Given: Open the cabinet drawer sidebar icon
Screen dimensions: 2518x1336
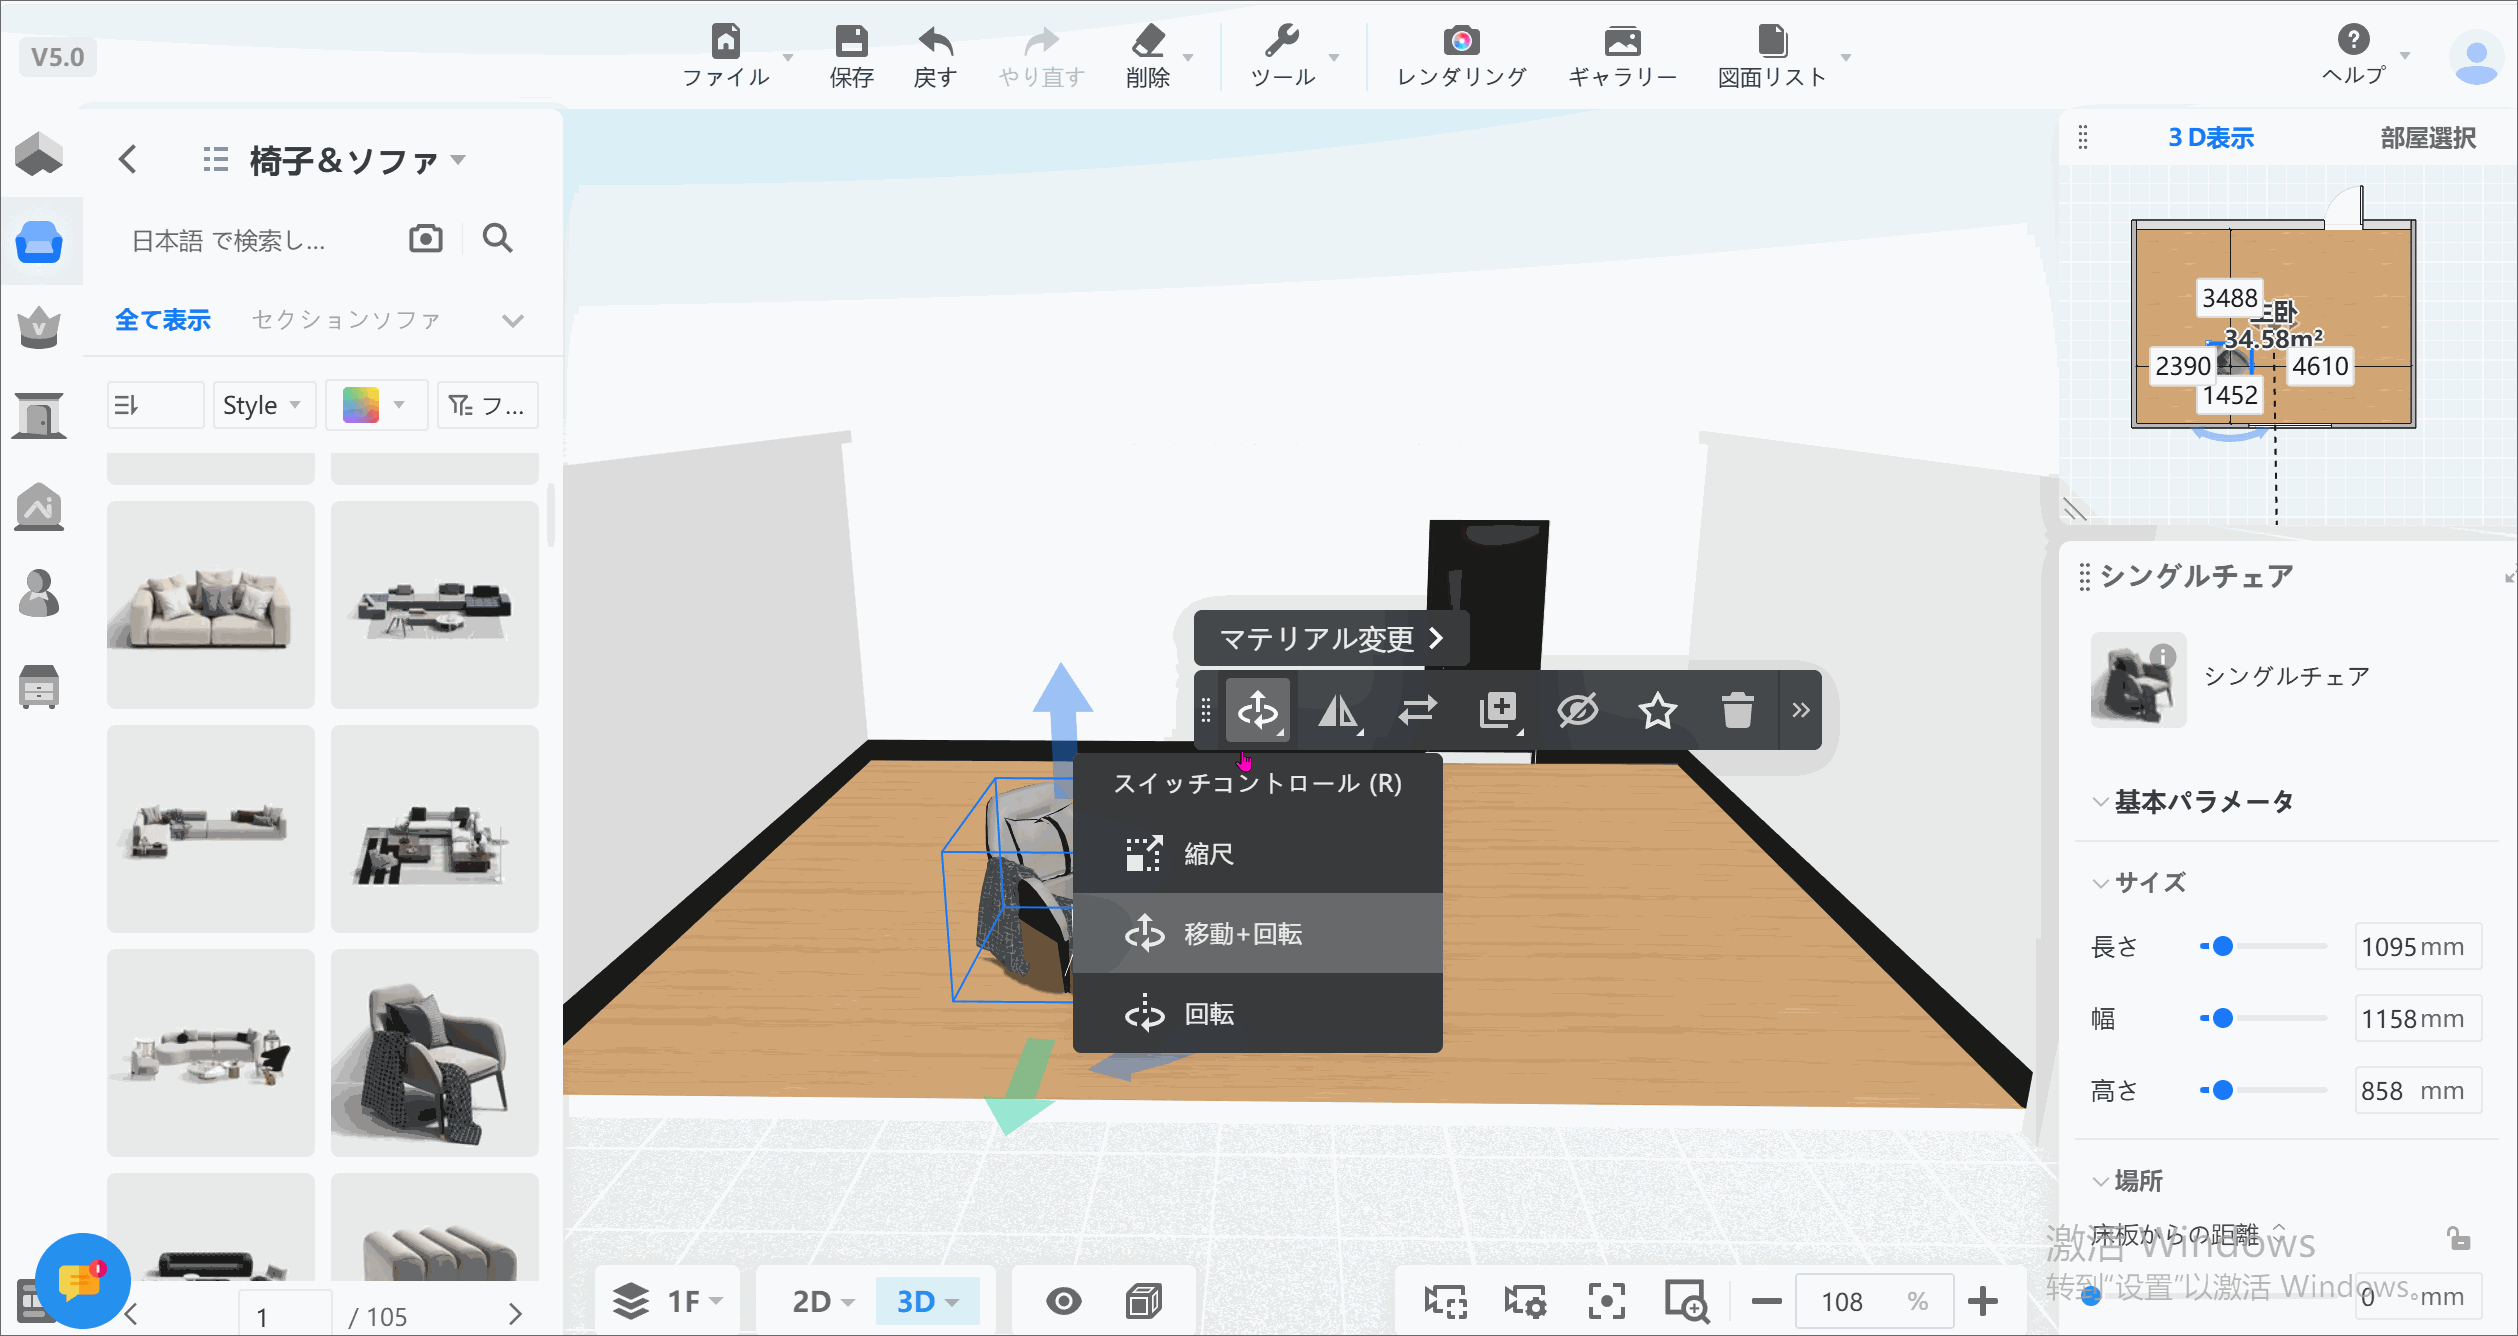Looking at the screenshot, I should click(x=39, y=687).
